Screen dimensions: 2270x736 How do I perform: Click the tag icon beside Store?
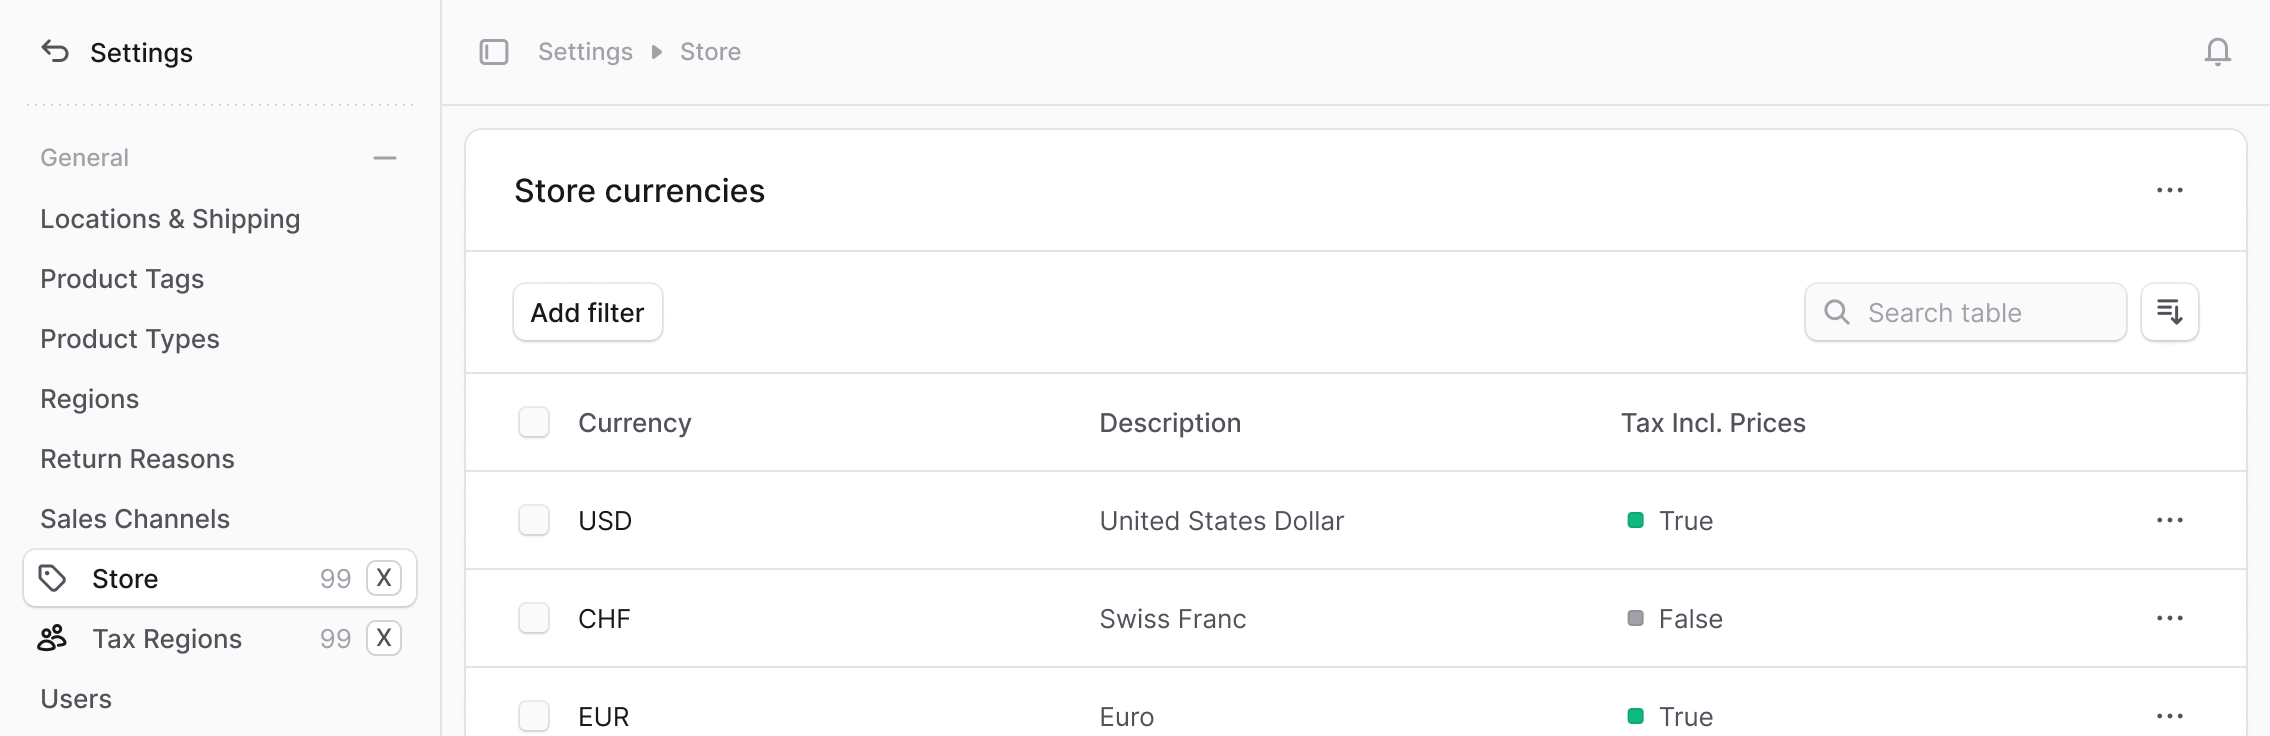[52, 578]
